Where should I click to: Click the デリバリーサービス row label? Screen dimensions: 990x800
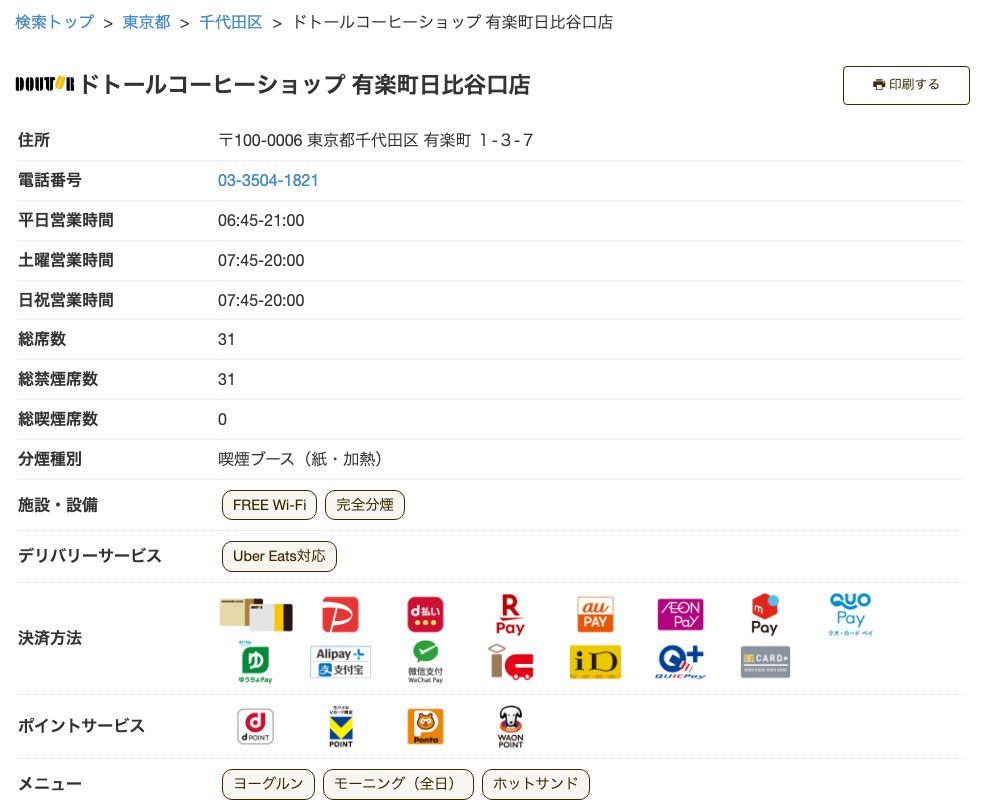point(90,556)
